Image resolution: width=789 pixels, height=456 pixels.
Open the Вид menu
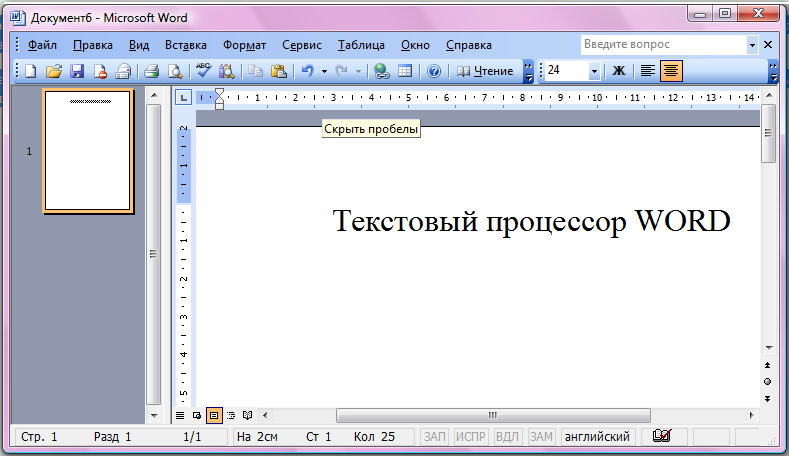click(139, 45)
